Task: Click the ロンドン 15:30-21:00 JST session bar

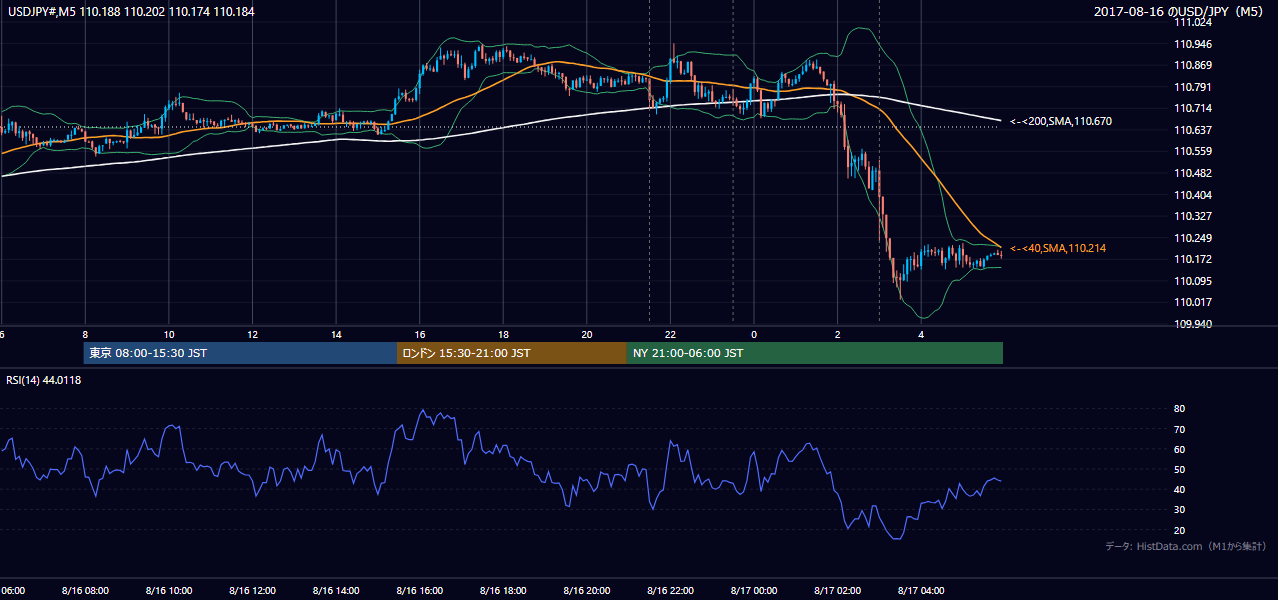Action: coord(512,353)
